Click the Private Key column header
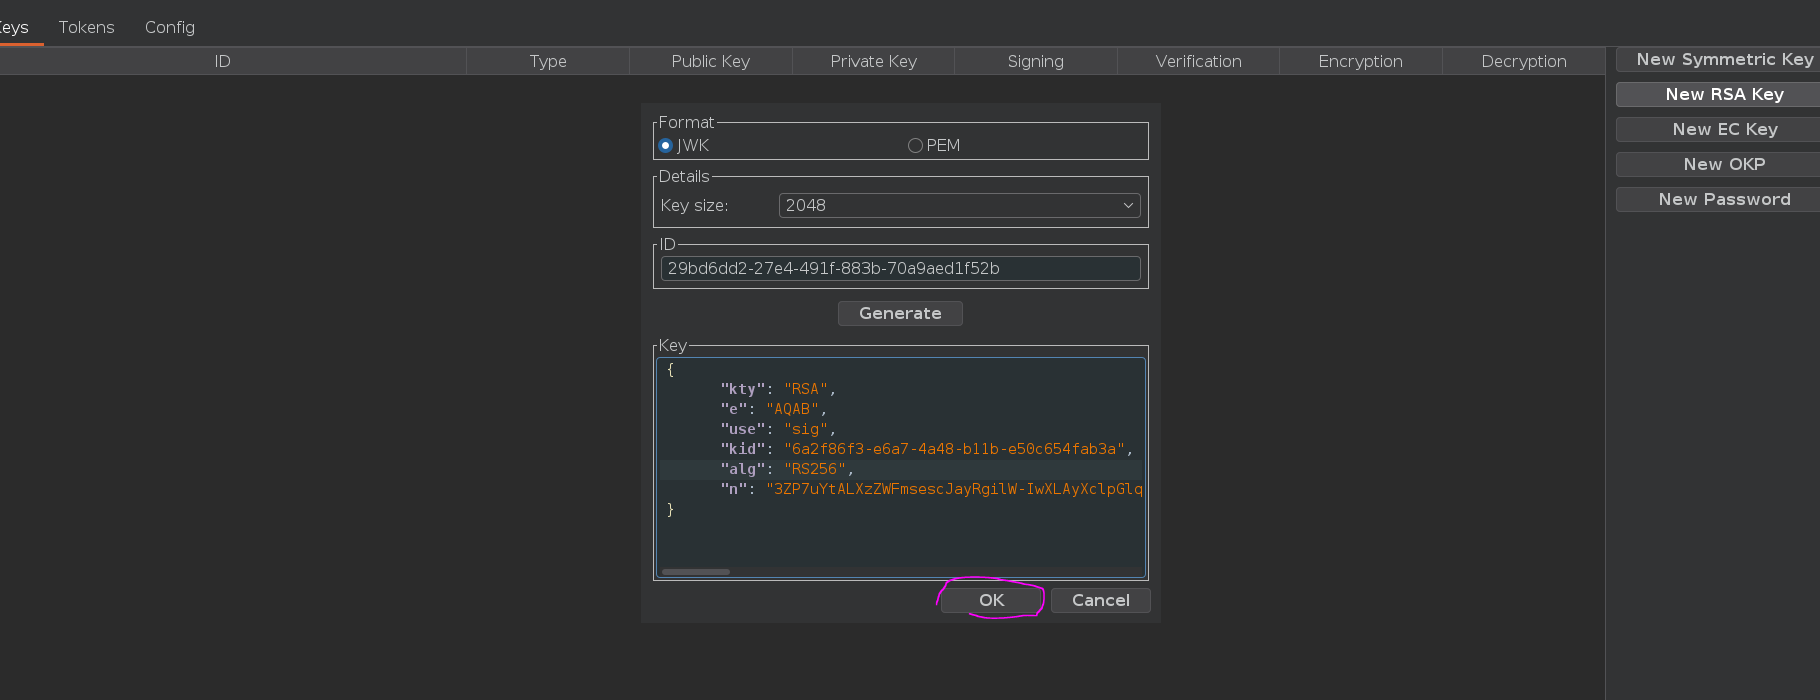The width and height of the screenshot is (1820, 700). [x=873, y=61]
